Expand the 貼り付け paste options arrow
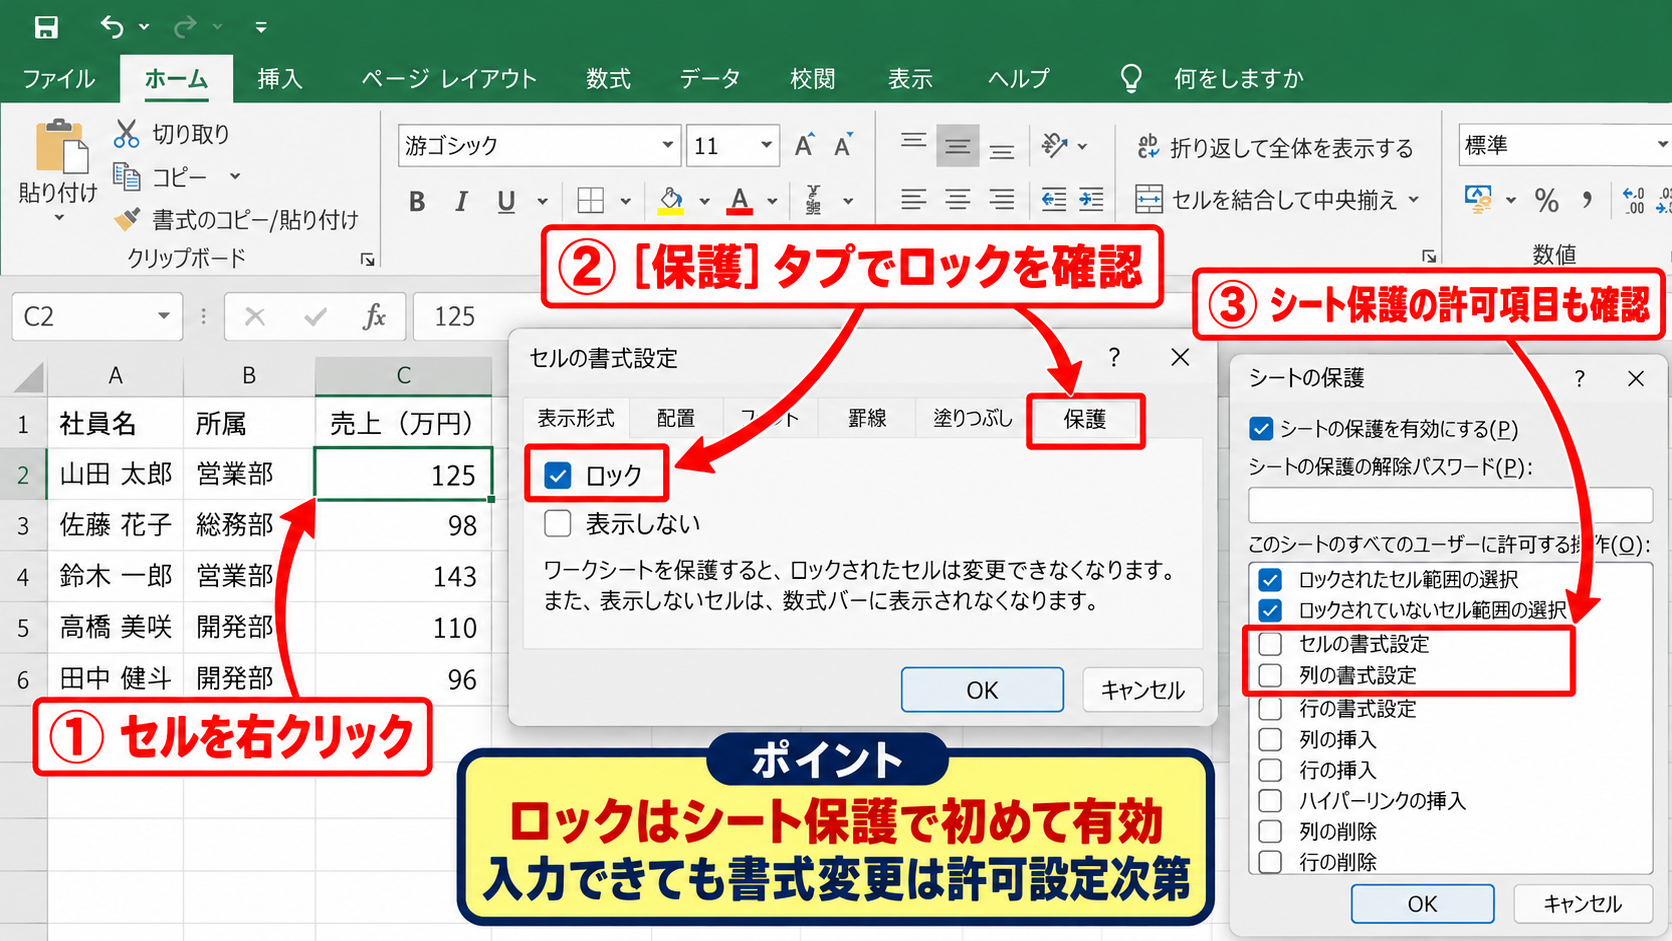1672x941 pixels. [59, 218]
